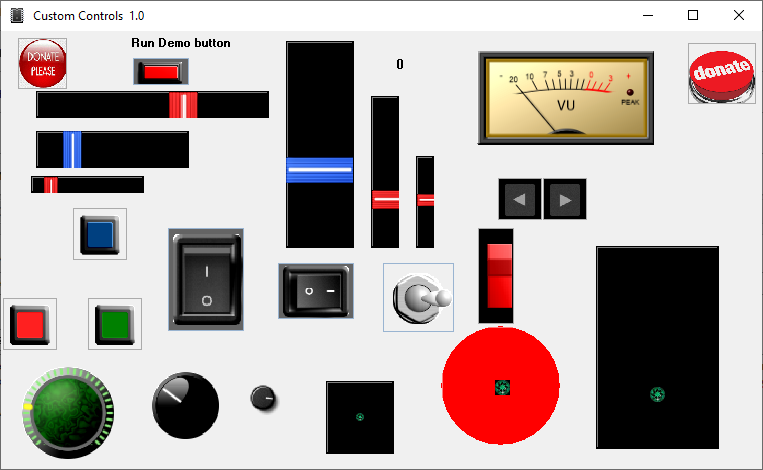
Task: Click the left arrow button
Action: point(519,199)
